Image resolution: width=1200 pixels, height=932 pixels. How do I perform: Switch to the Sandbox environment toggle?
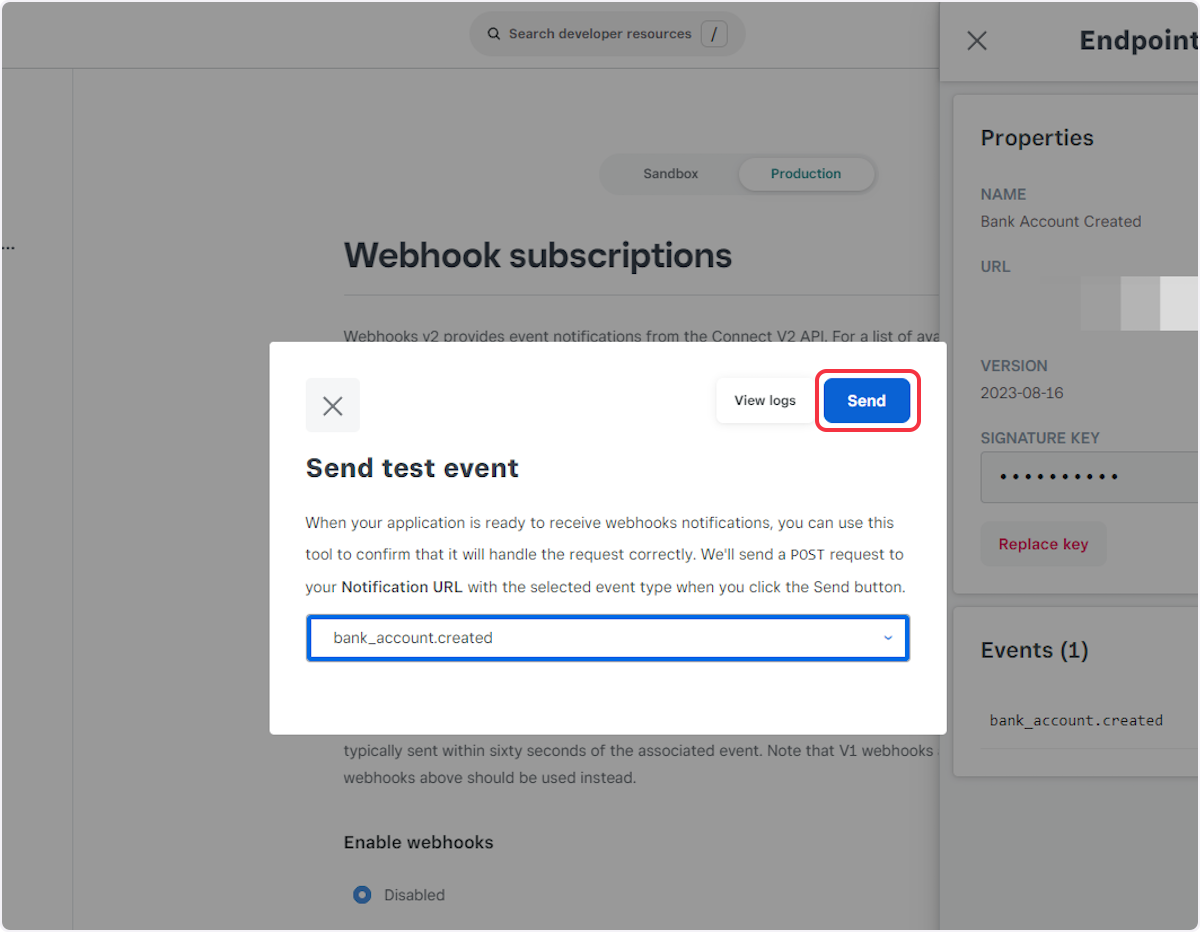669,173
